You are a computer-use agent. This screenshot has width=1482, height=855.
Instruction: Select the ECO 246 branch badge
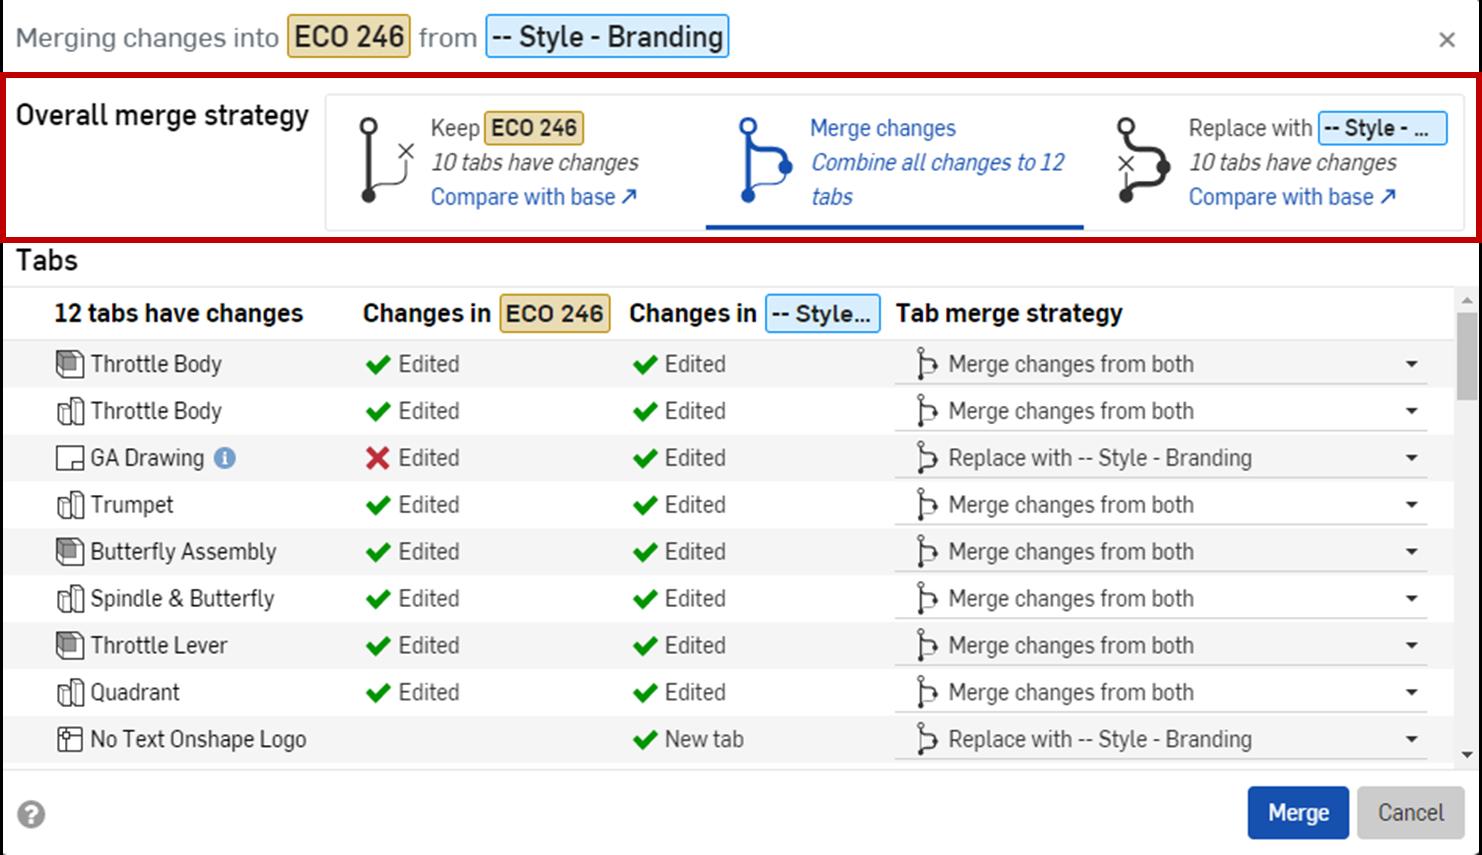348,36
